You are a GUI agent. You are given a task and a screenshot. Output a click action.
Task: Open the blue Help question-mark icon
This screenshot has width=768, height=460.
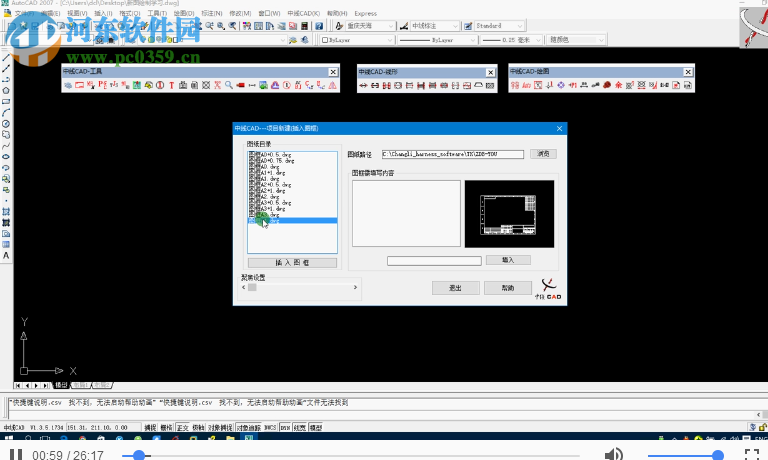tap(319, 26)
